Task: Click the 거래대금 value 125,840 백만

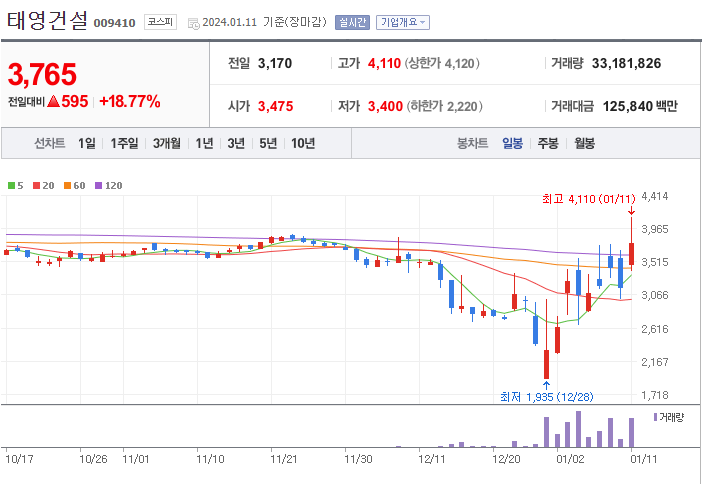Action: pos(640,107)
